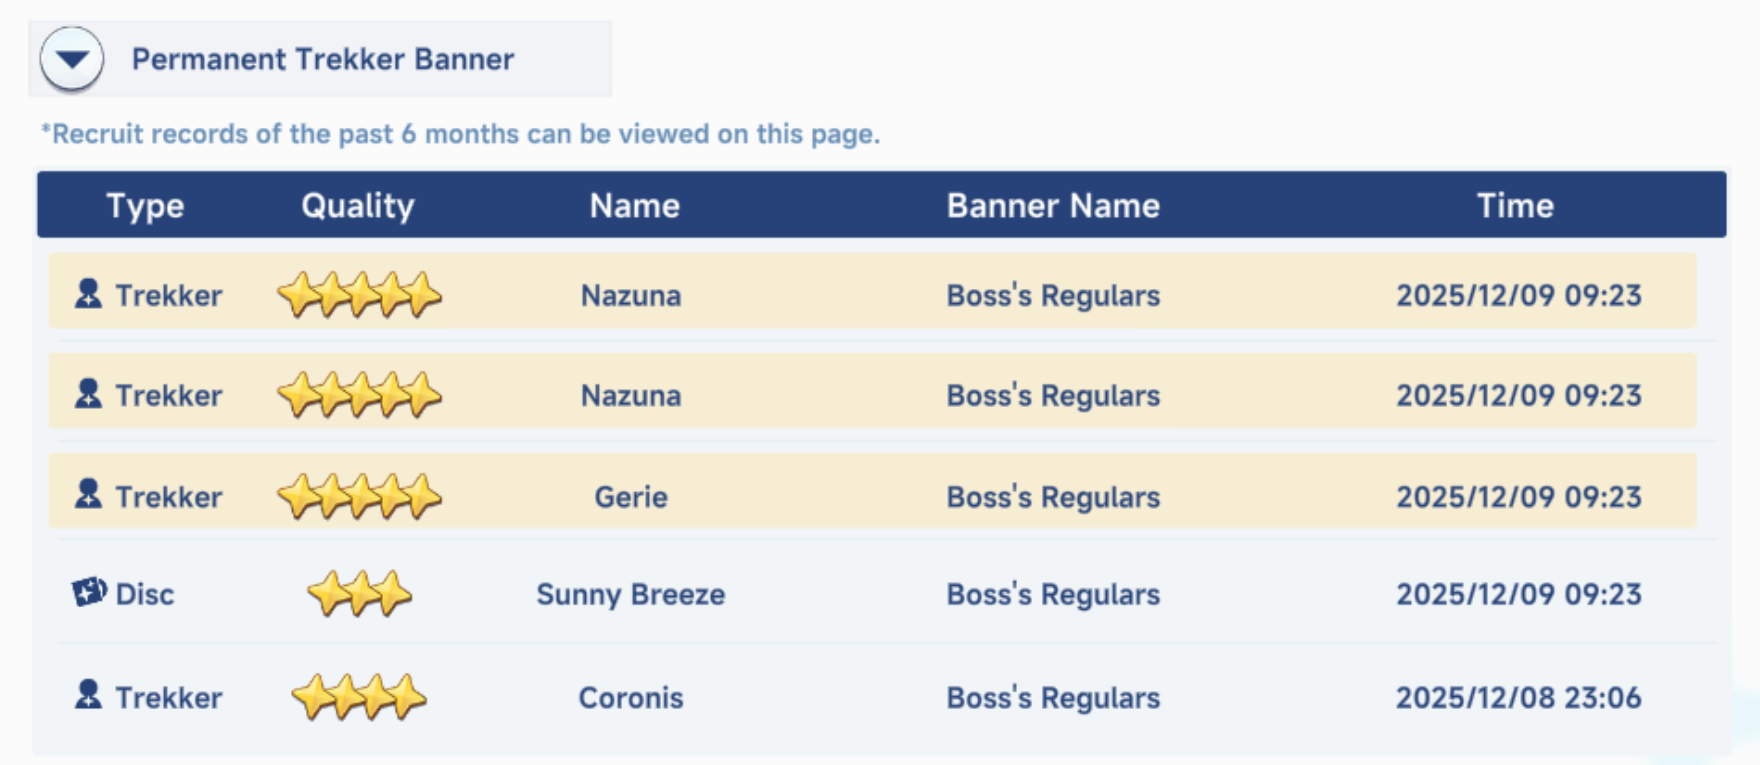Click Boss's Regulars in the Coronis row
1760x765 pixels.
[1054, 698]
